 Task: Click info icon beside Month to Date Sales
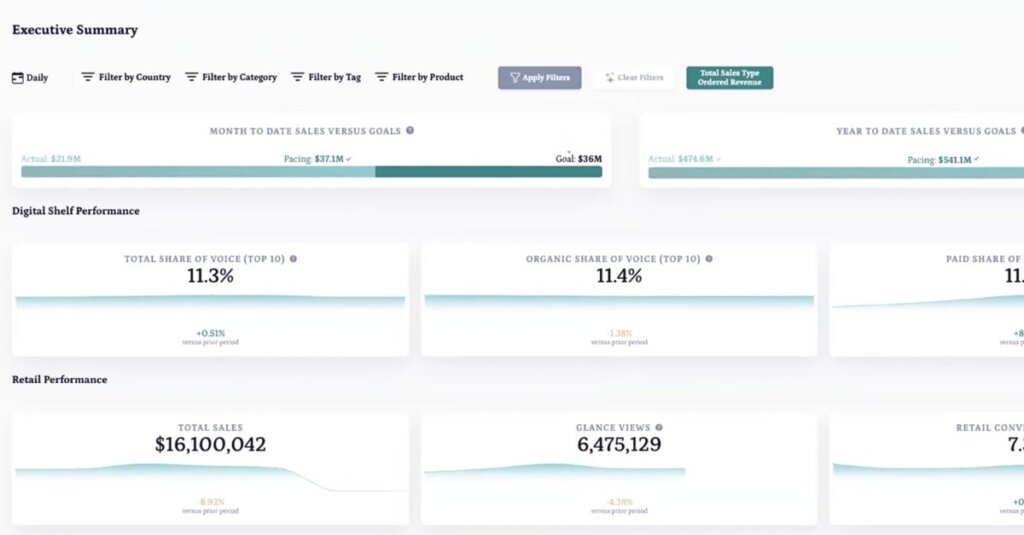point(410,131)
